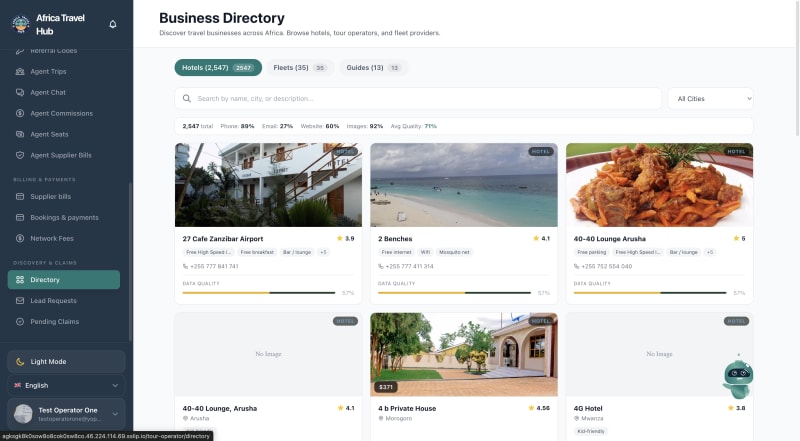
Task: Click the star rating of 27 Cafe Zanzibar Airport
Action: (x=345, y=238)
